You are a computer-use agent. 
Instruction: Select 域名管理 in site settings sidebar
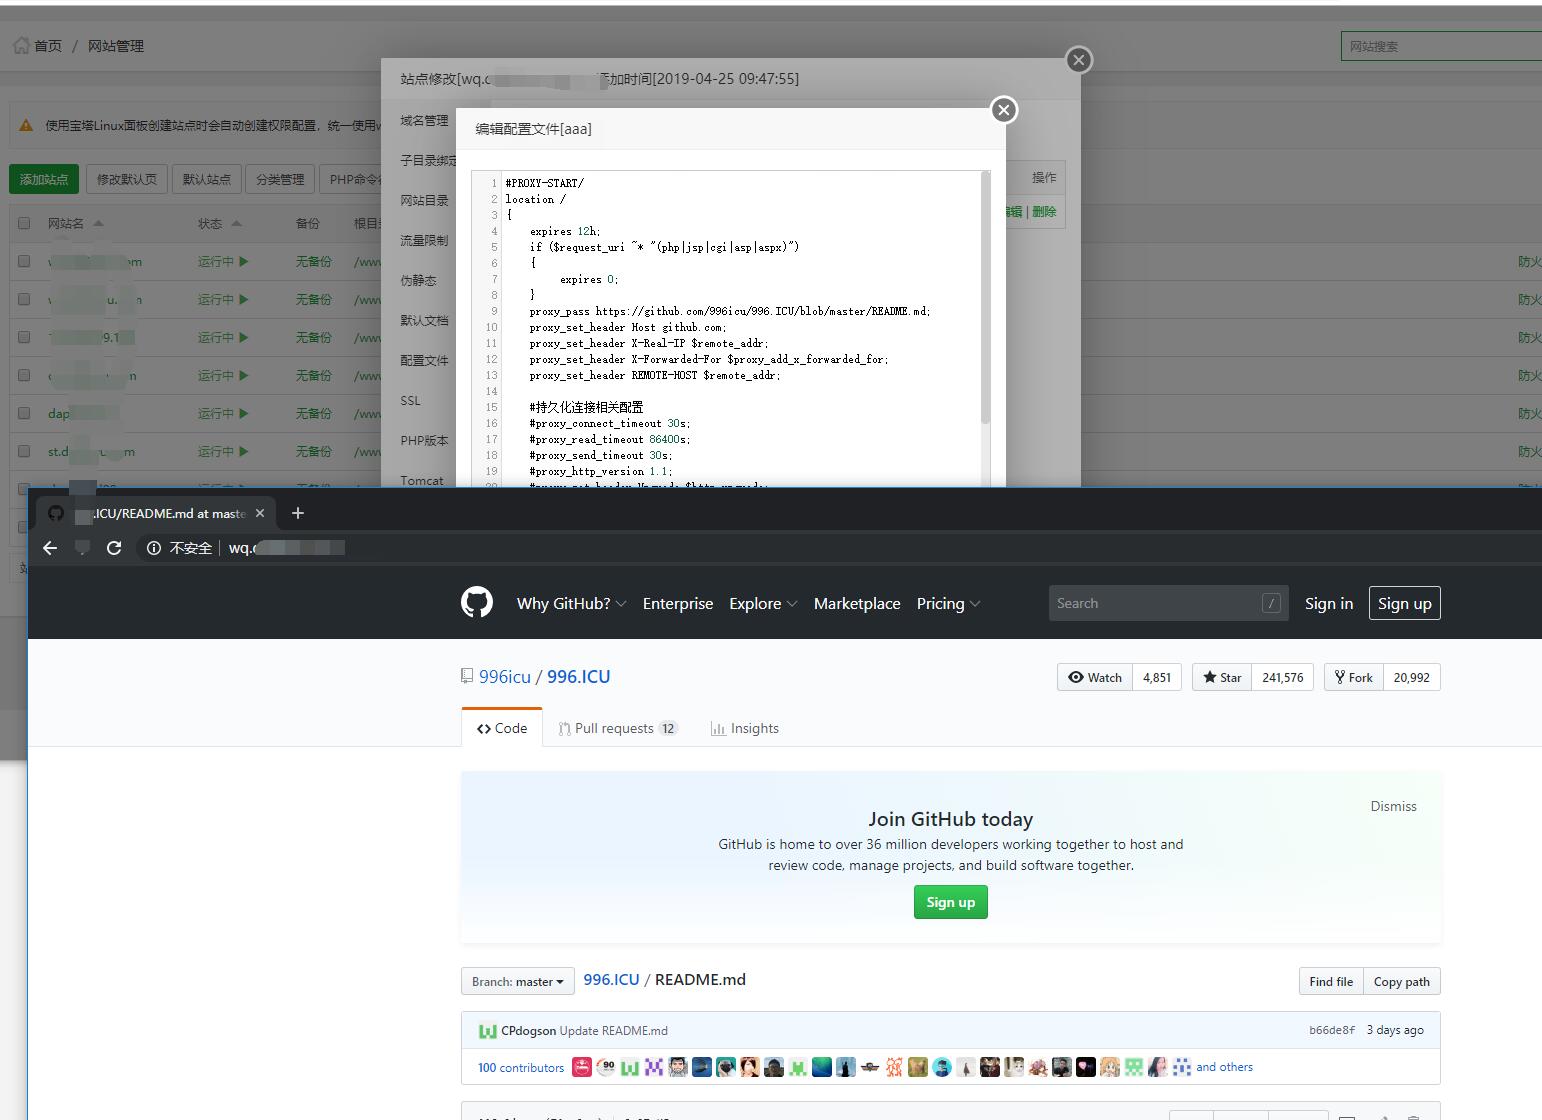(425, 120)
